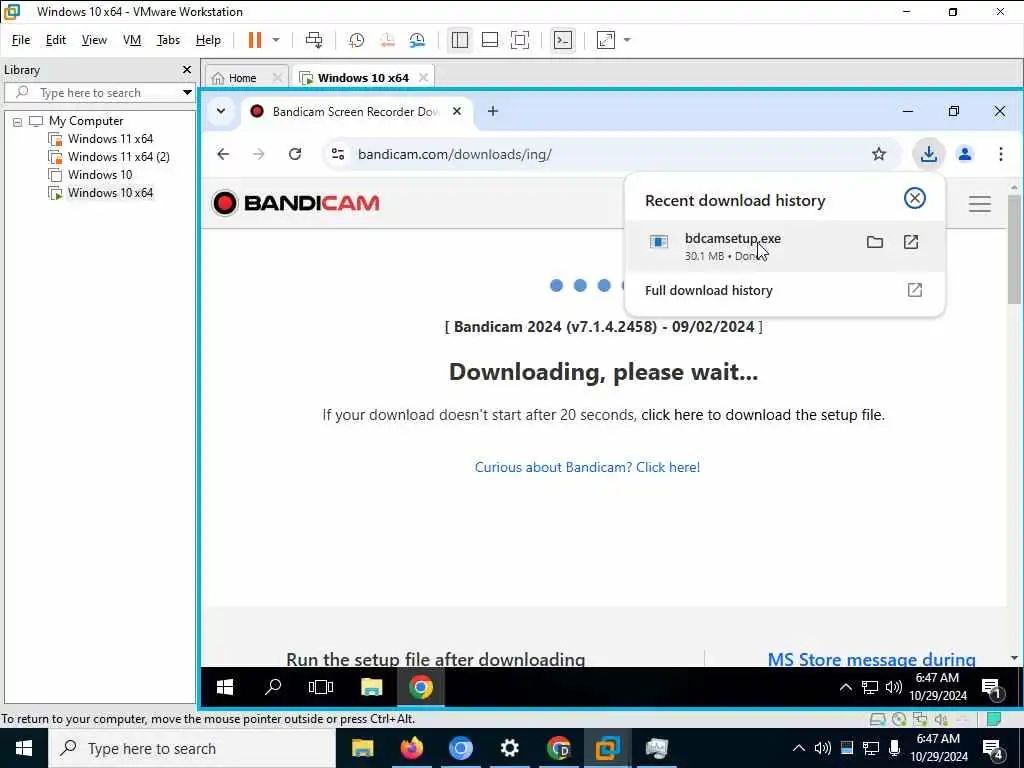Screen dimensions: 1024x768
Task: Select the running Windows 10 x64 library entry
Action: click(x=101, y=193)
